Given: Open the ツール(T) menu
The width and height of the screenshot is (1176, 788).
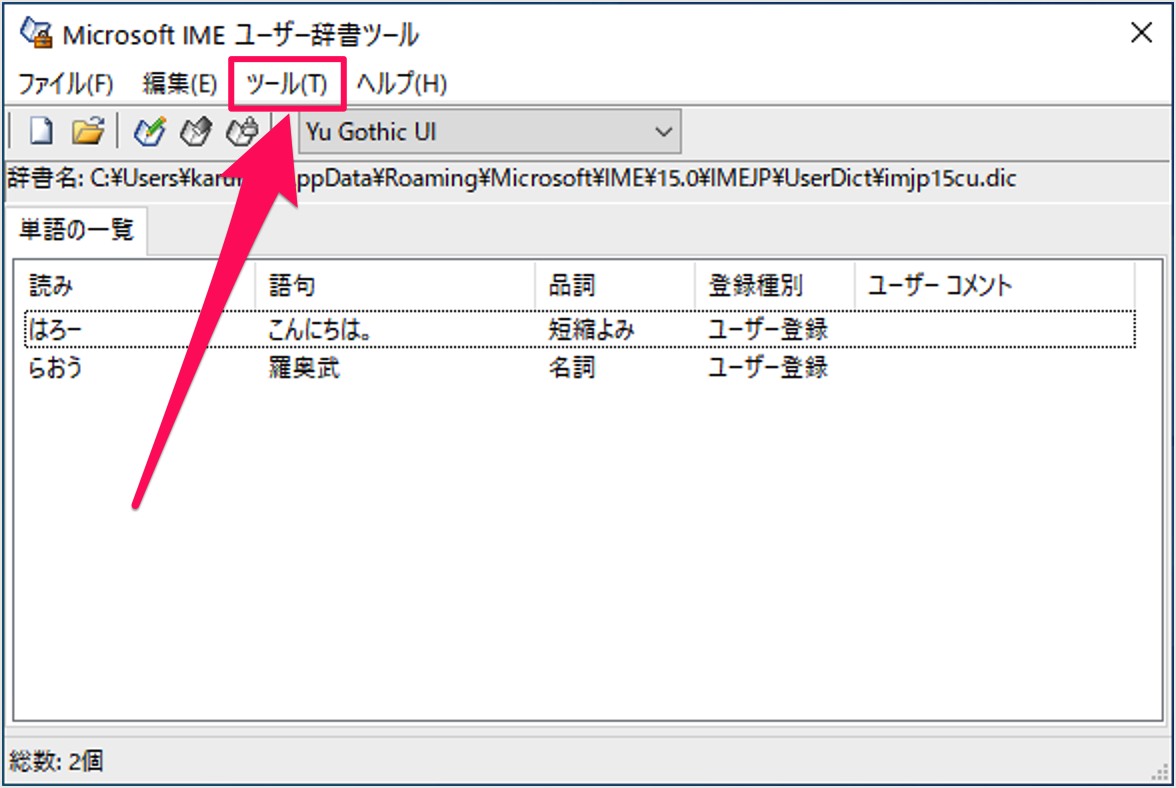Looking at the screenshot, I should point(287,84).
